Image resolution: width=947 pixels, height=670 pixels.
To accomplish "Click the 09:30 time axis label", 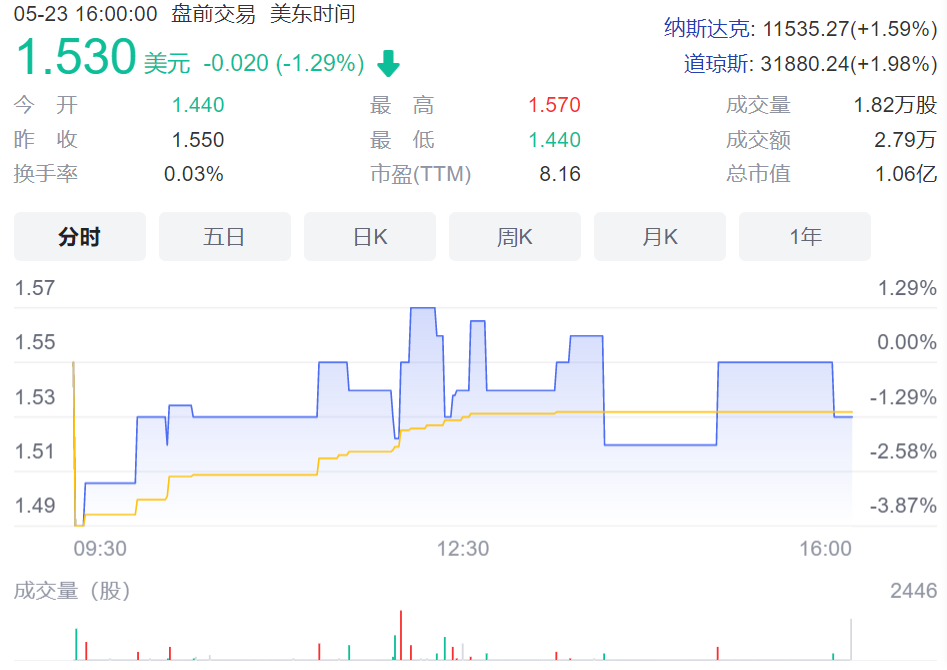I will [100, 548].
